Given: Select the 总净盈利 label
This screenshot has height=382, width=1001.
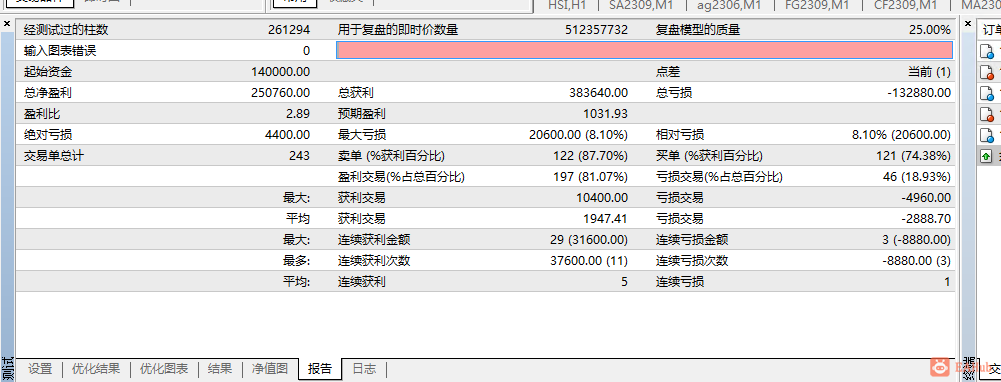Looking at the screenshot, I should [48, 93].
